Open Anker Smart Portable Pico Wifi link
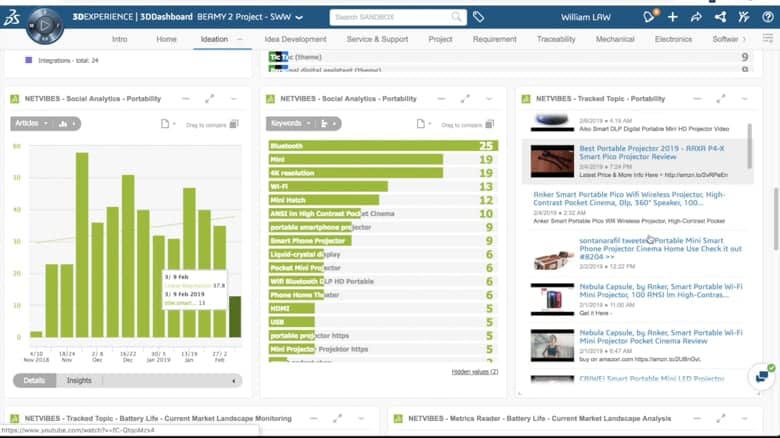The image size is (780, 438). [629, 199]
